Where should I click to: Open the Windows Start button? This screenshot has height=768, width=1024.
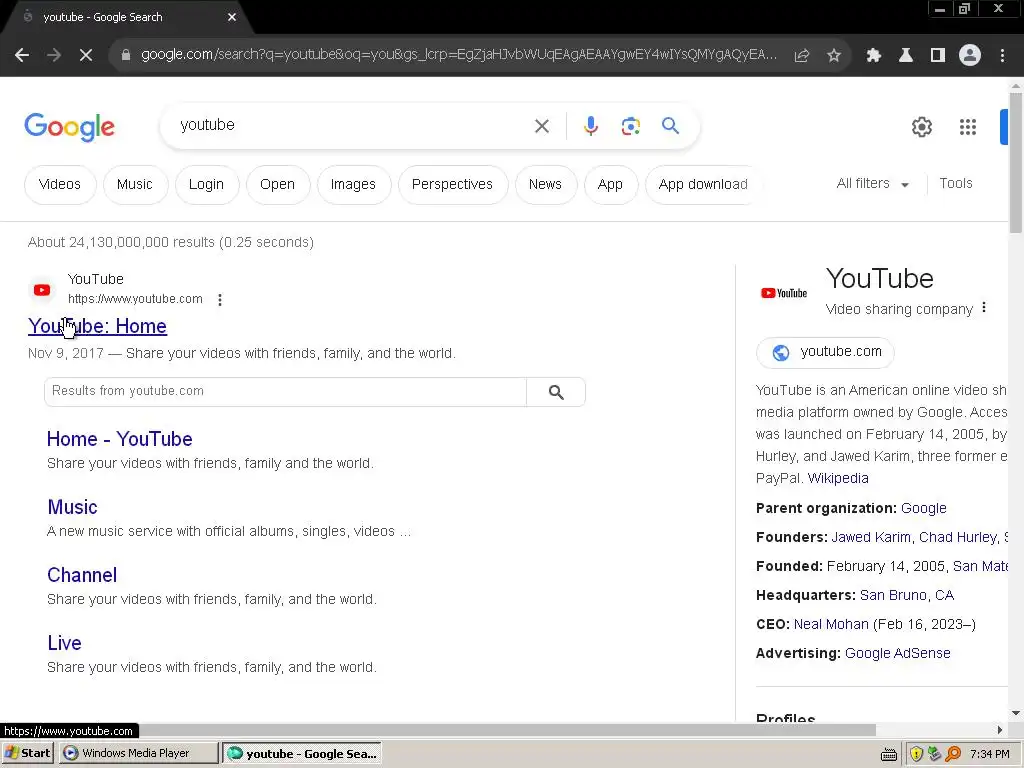coord(27,754)
